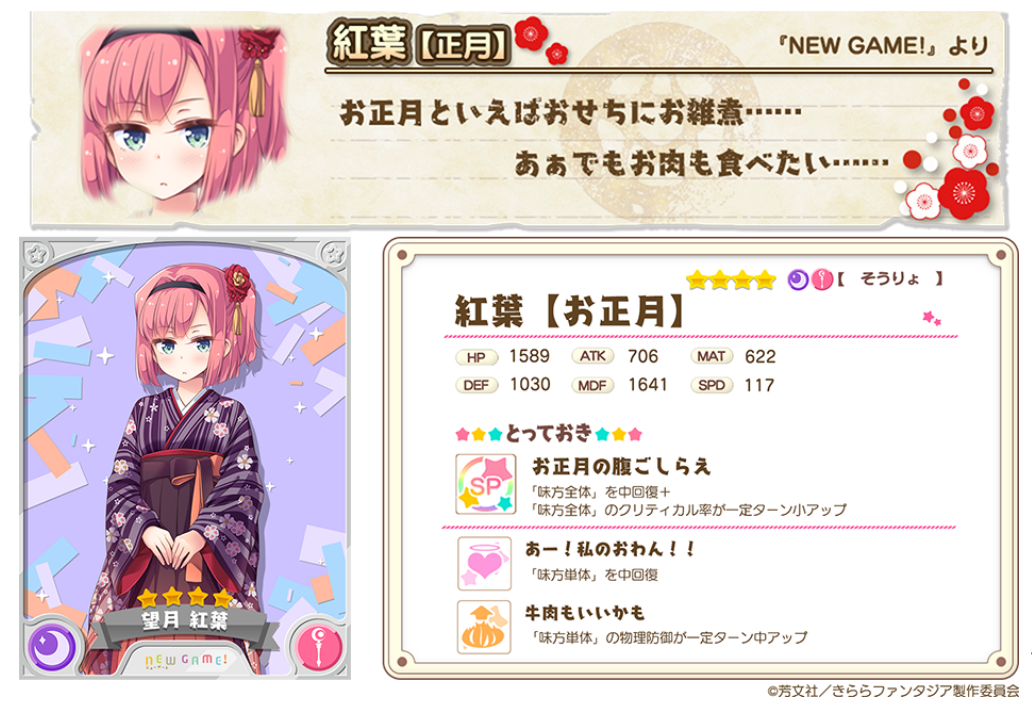Click the HP stat label
This screenshot has height=707, width=1032.
pos(476,357)
